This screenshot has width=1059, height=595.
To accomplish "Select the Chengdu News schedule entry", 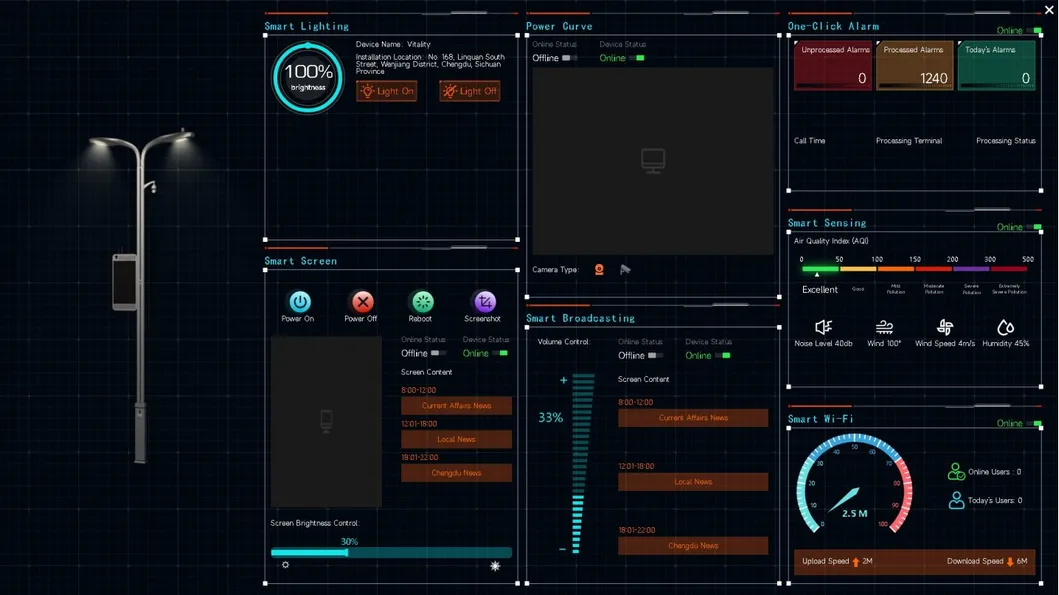I will [456, 472].
